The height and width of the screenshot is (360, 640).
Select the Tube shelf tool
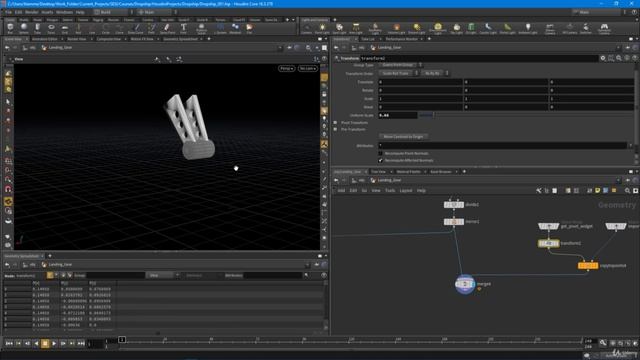tap(37, 28)
